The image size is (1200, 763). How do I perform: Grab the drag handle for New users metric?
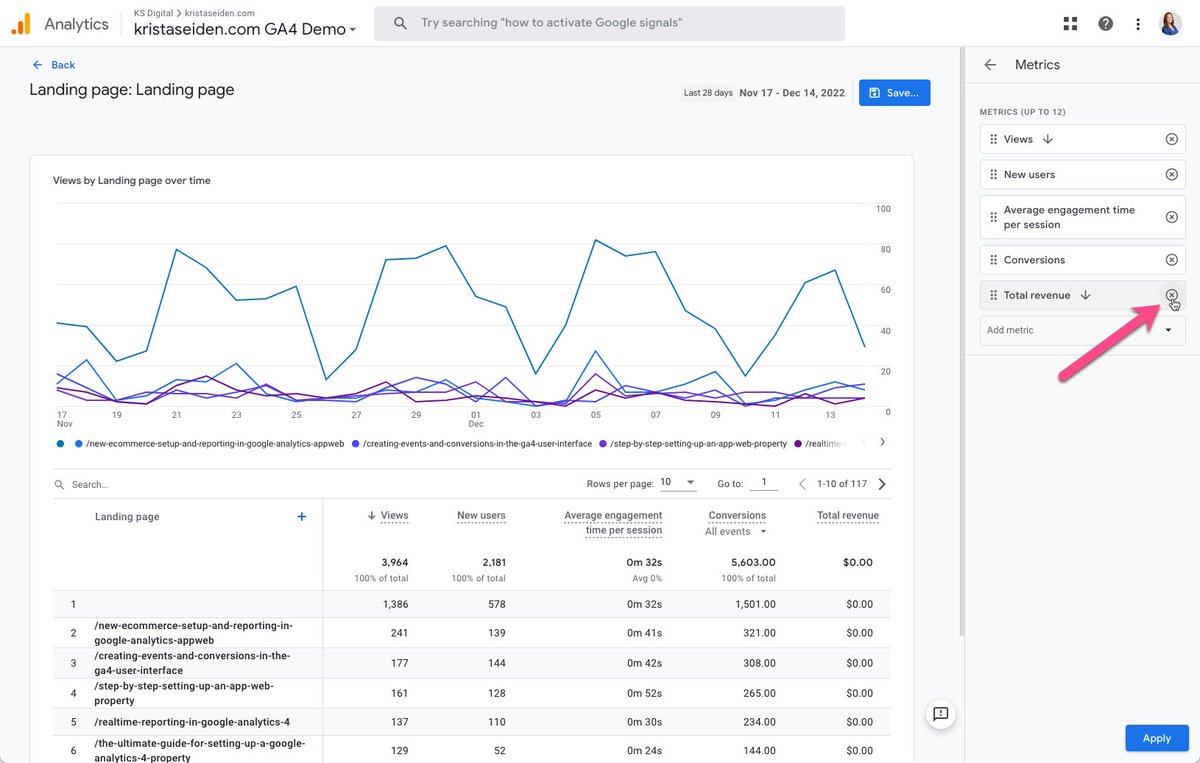tap(993, 174)
